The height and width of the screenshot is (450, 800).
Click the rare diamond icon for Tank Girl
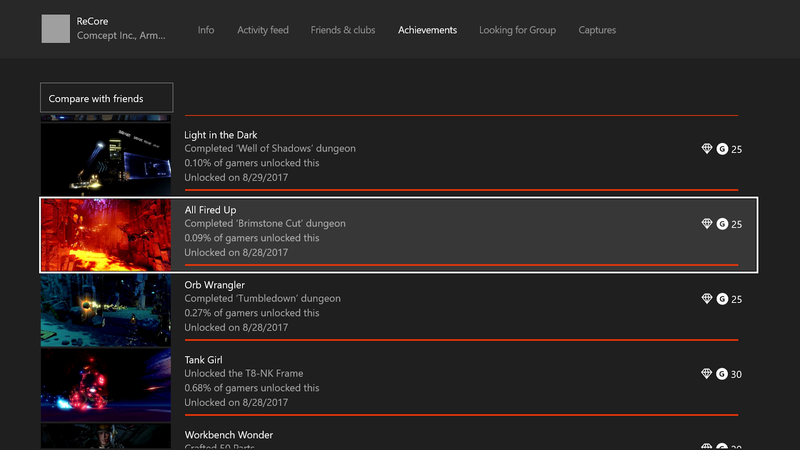pos(706,373)
